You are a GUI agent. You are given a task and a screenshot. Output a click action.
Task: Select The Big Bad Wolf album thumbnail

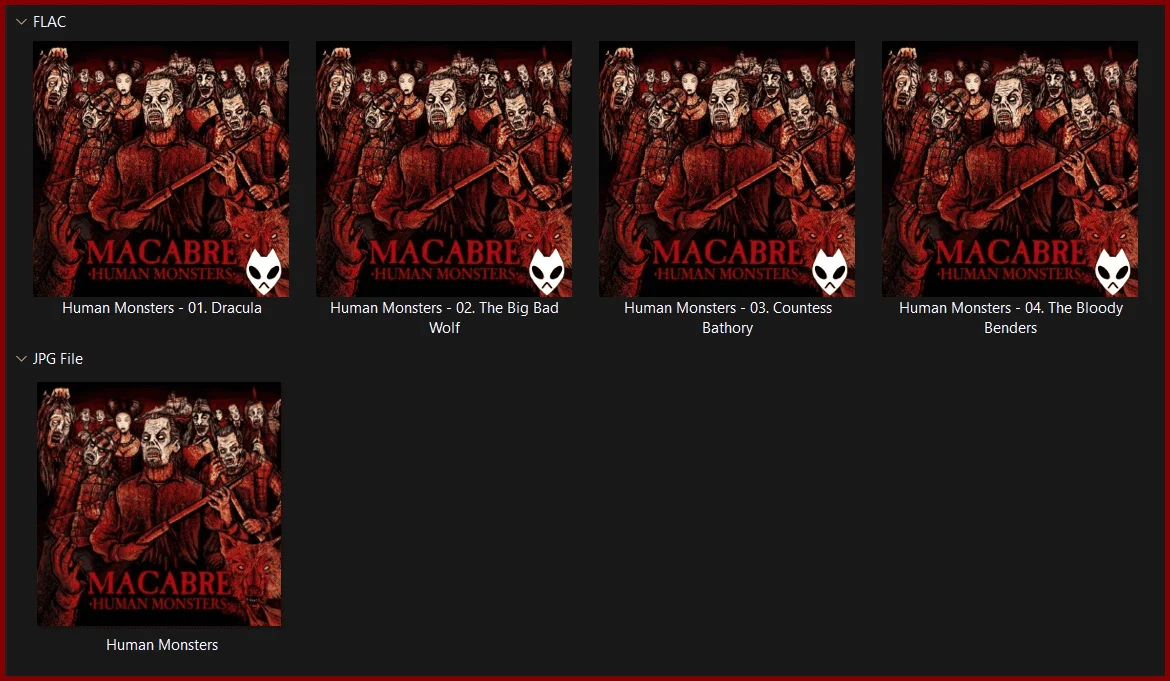[444, 169]
